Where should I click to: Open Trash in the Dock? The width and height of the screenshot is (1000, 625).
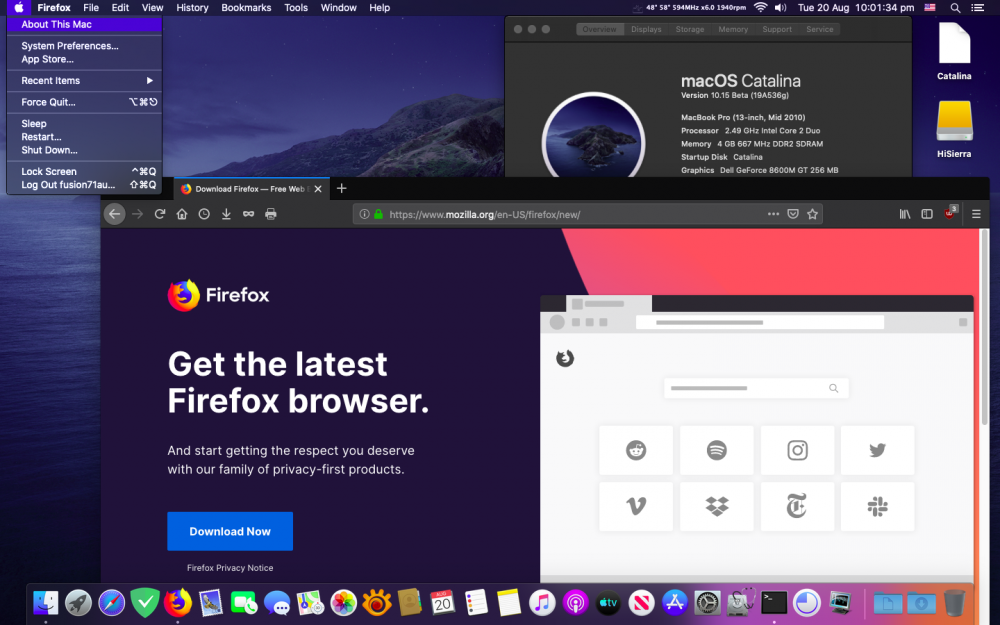click(955, 603)
